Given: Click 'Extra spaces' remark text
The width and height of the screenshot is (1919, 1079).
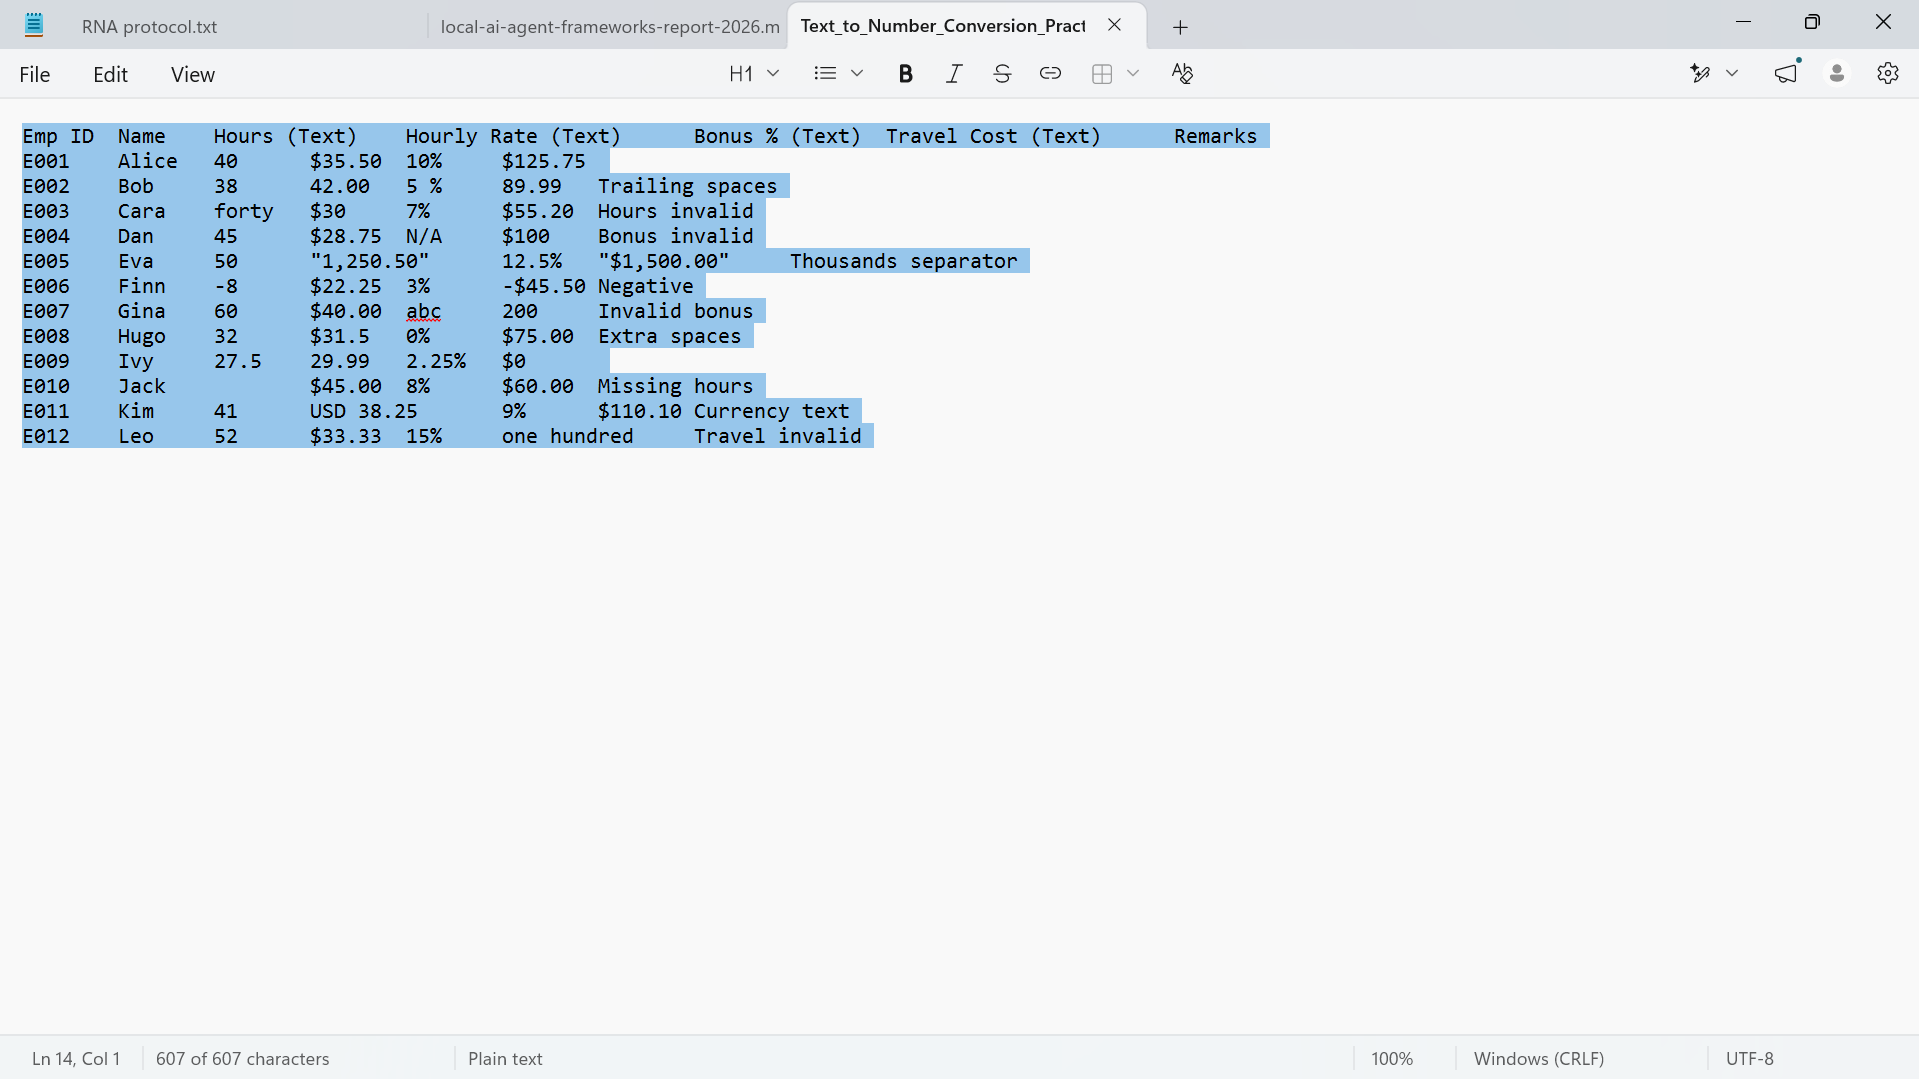Looking at the screenshot, I should point(670,336).
